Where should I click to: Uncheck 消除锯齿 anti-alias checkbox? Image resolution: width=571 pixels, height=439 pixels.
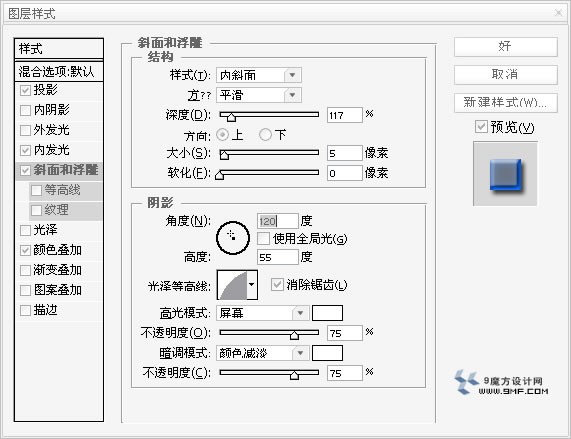click(277, 284)
